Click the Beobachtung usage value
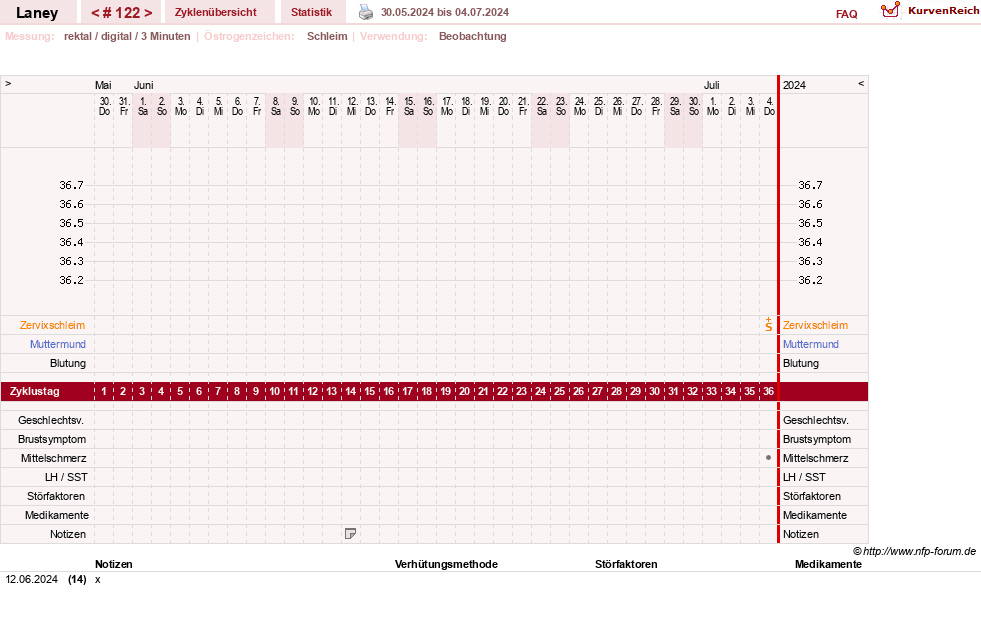Image resolution: width=981 pixels, height=623 pixels. [x=472, y=36]
